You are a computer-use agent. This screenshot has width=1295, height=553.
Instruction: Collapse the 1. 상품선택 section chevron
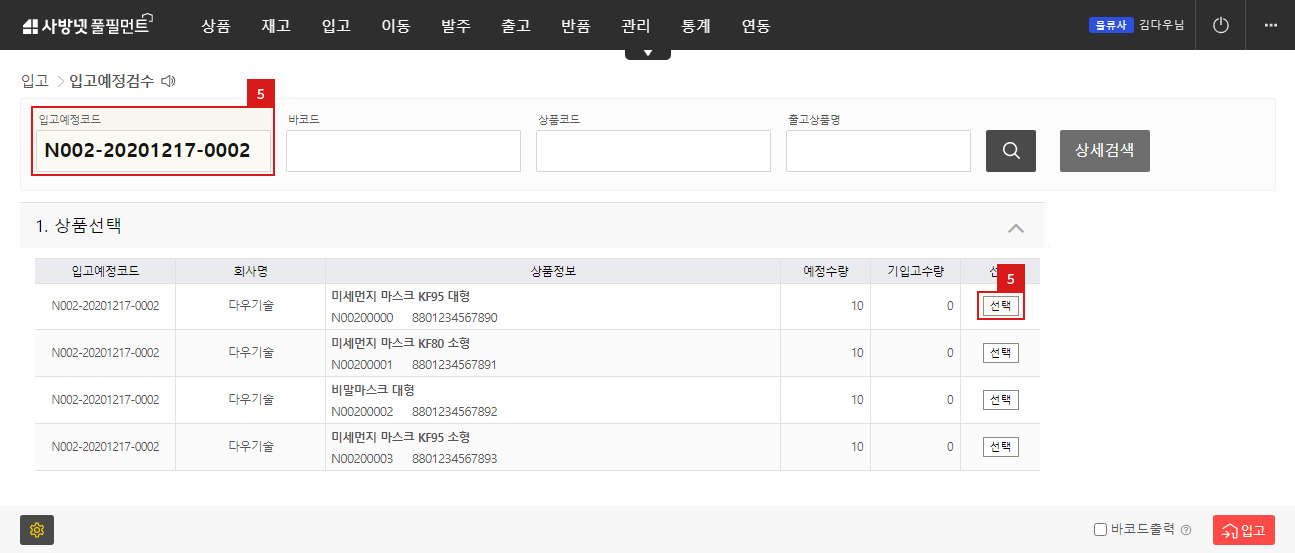pos(1016,228)
